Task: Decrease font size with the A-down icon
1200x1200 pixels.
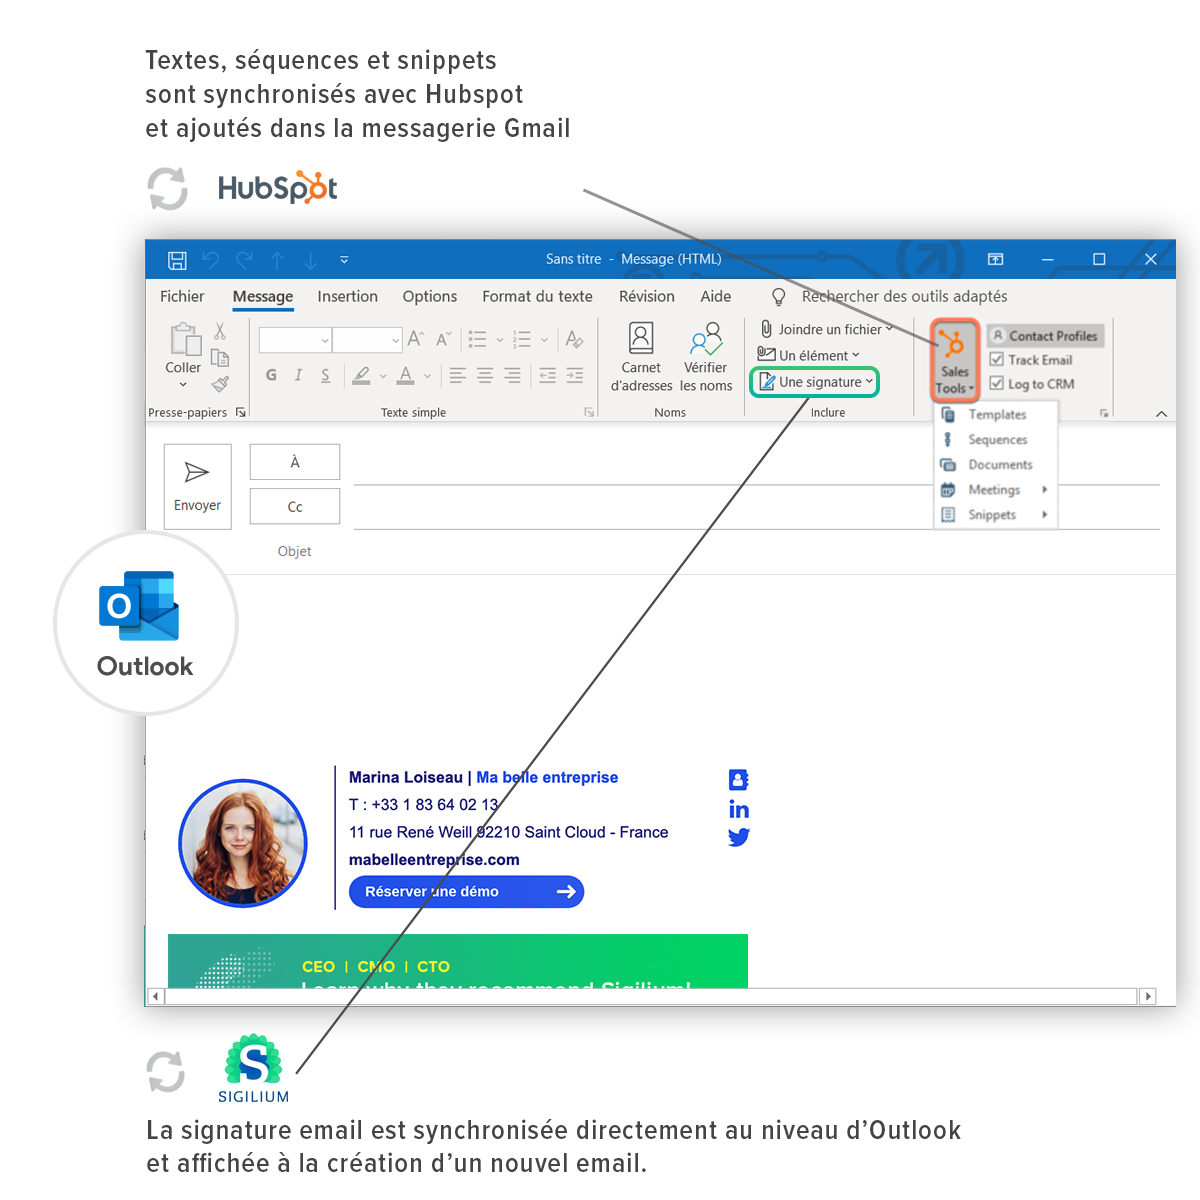Action: click(x=444, y=339)
